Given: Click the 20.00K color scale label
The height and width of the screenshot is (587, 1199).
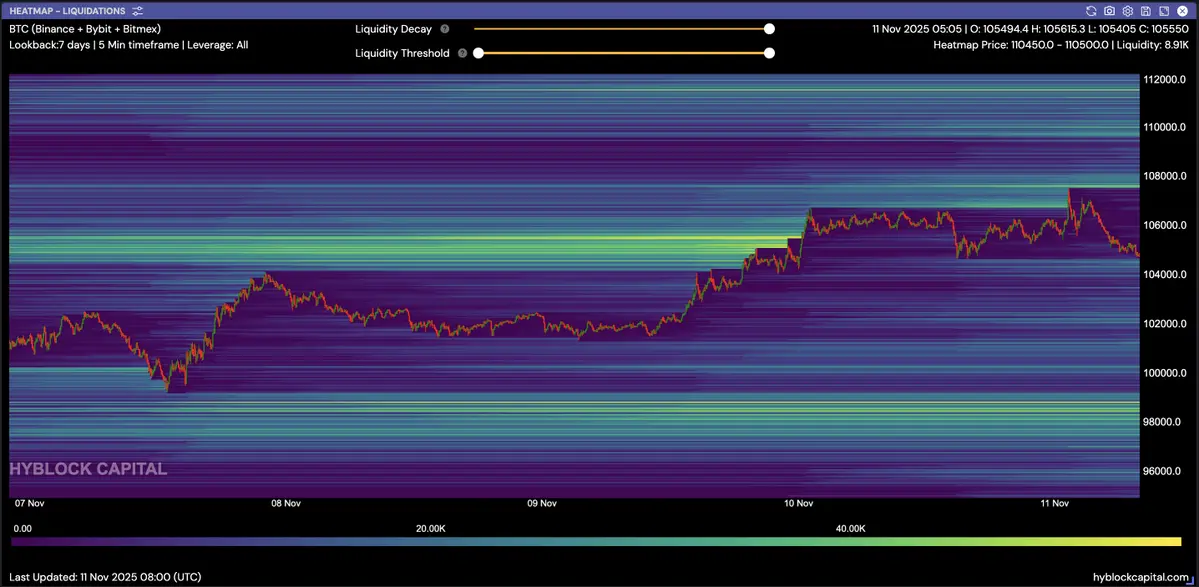Looking at the screenshot, I should (x=431, y=528).
